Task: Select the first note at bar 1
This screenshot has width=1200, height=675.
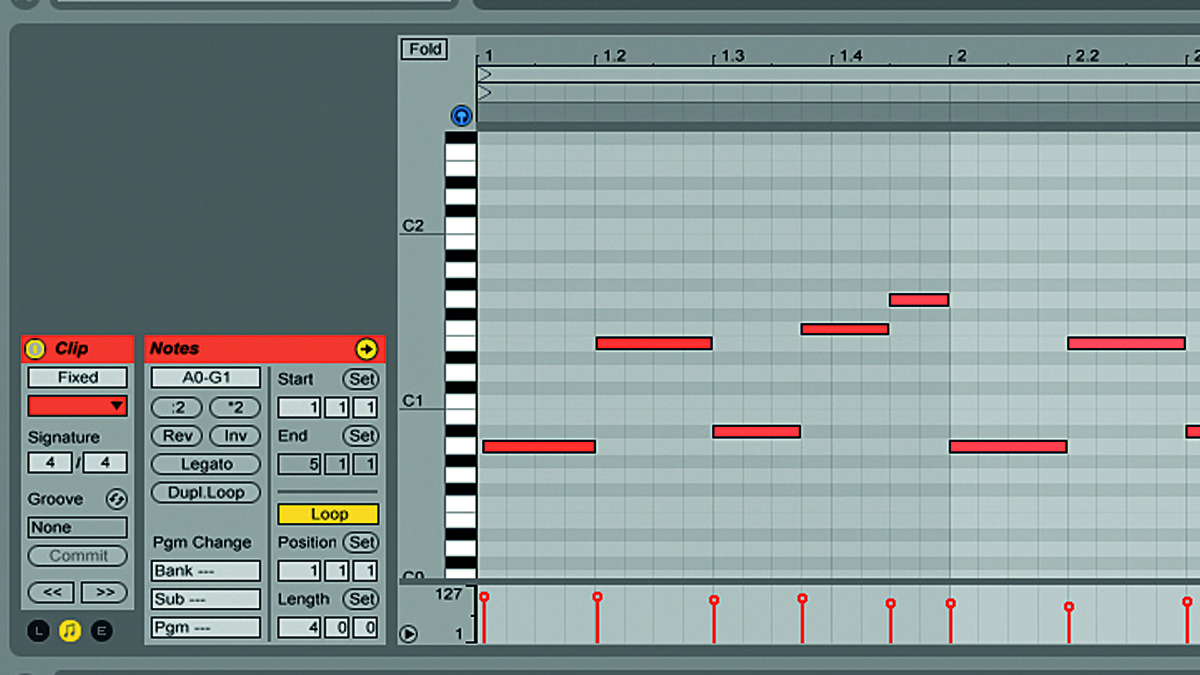Action: coord(539,446)
